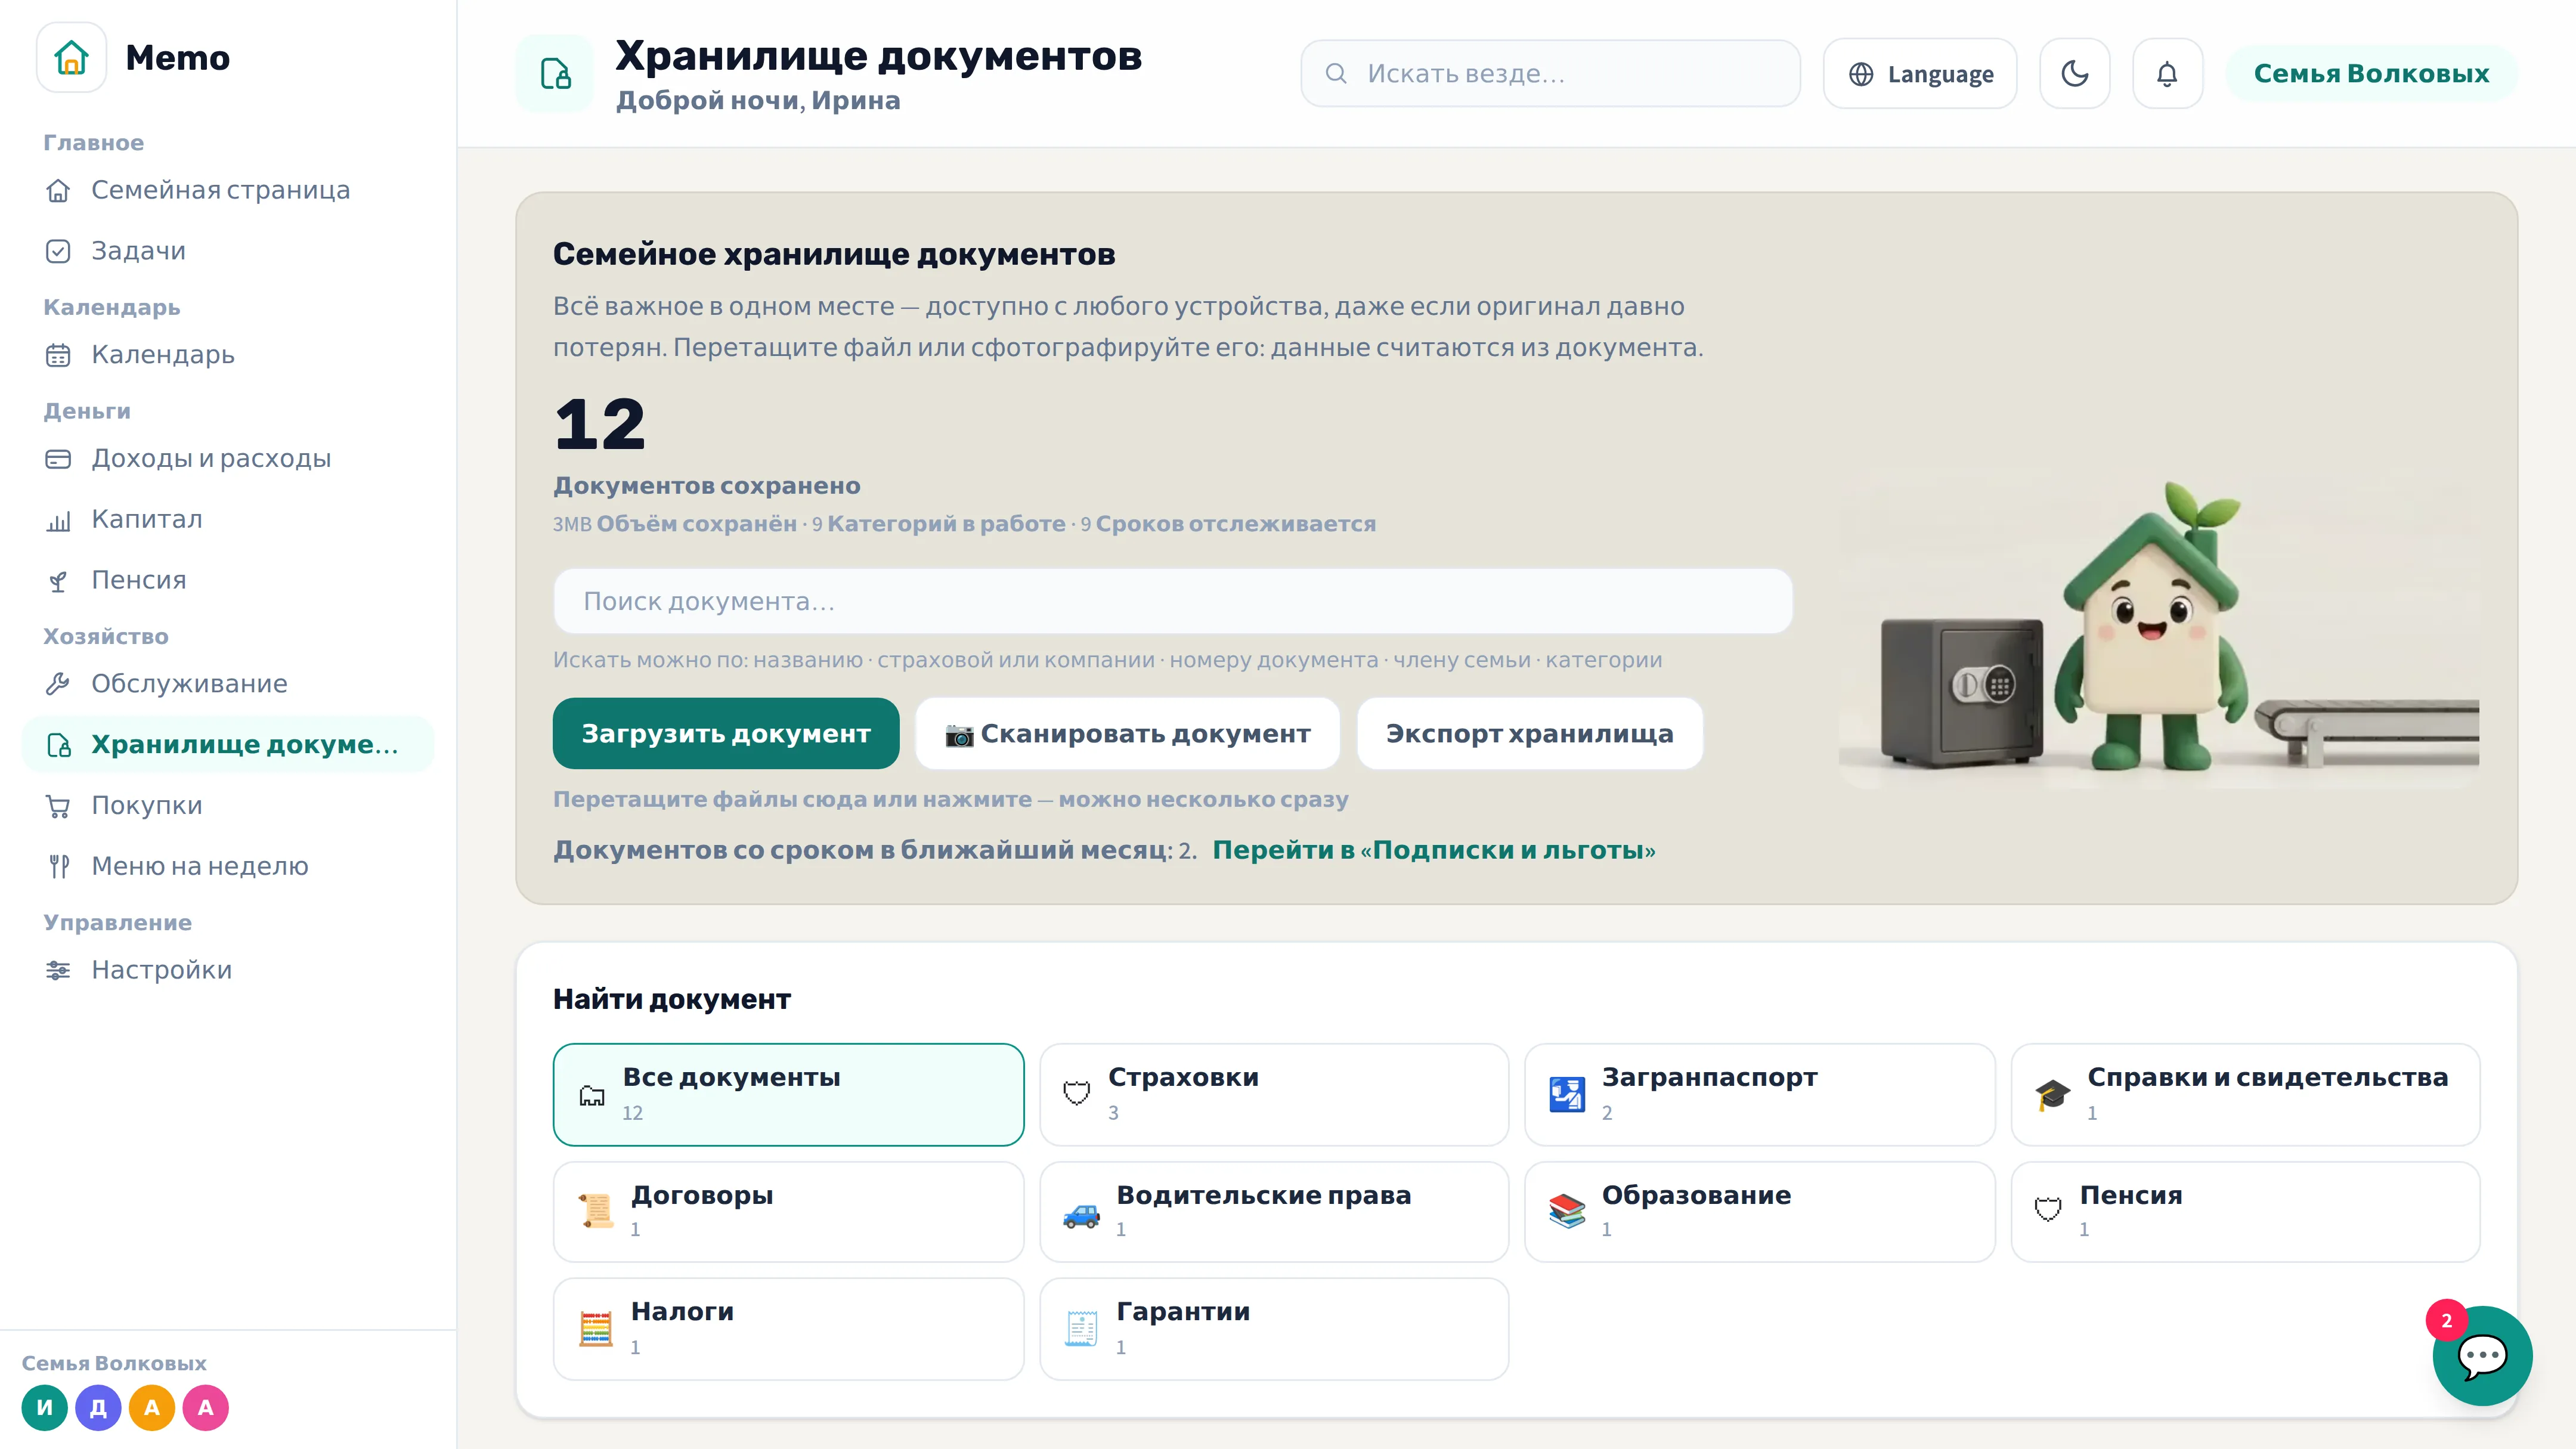
Task: Open Настройки in sidebar
Action: (228, 970)
